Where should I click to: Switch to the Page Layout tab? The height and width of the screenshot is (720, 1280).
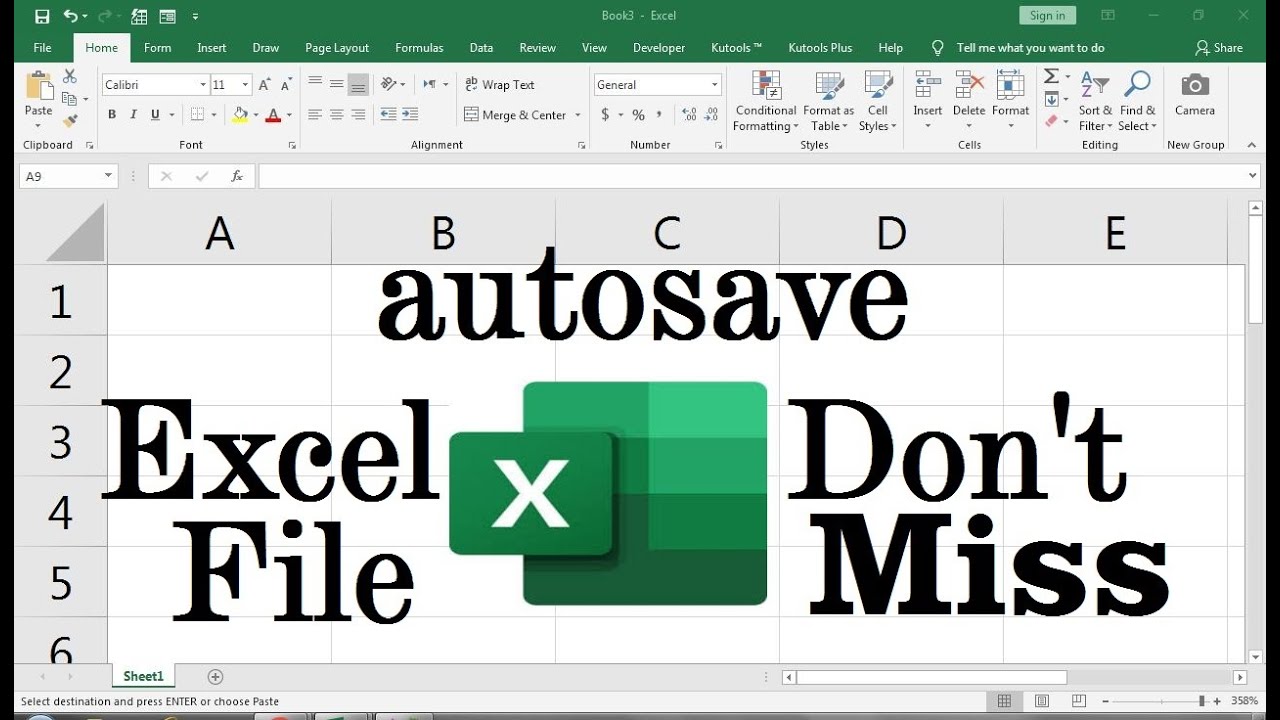(x=337, y=47)
